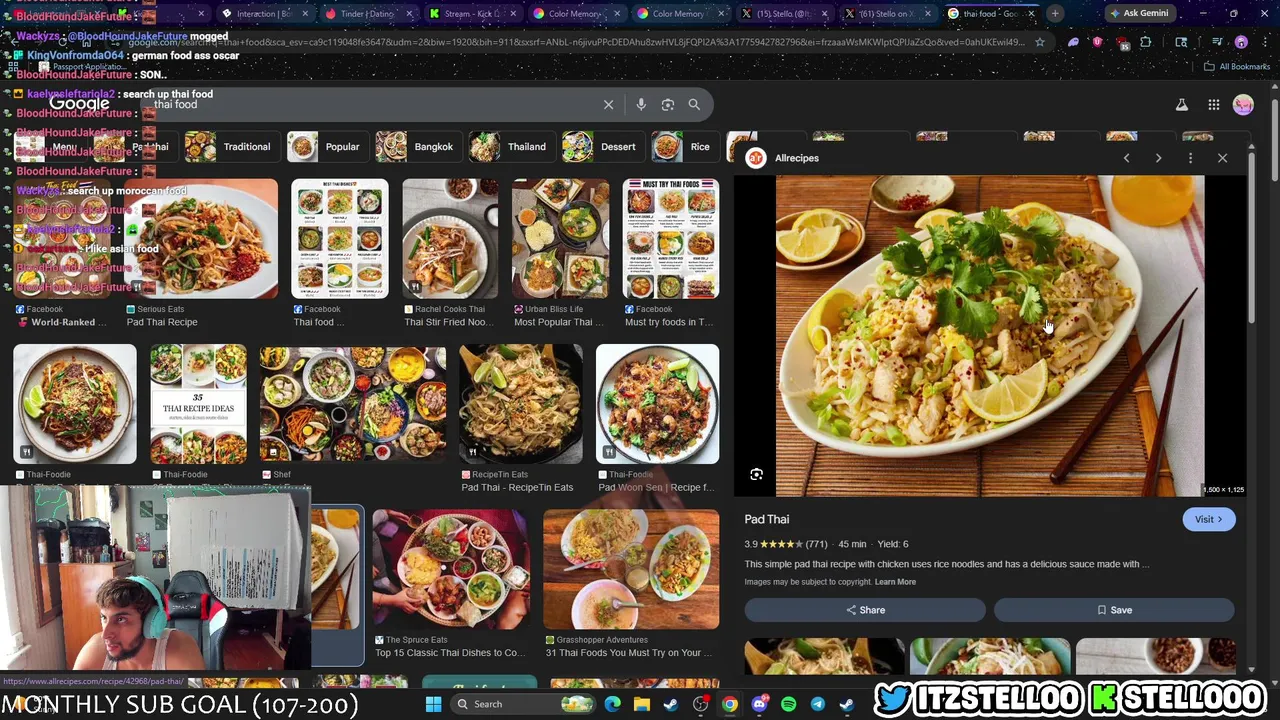Select 35 Thai Recipe Ideas image
Image resolution: width=1280 pixels, height=720 pixels.
pyautogui.click(x=198, y=404)
